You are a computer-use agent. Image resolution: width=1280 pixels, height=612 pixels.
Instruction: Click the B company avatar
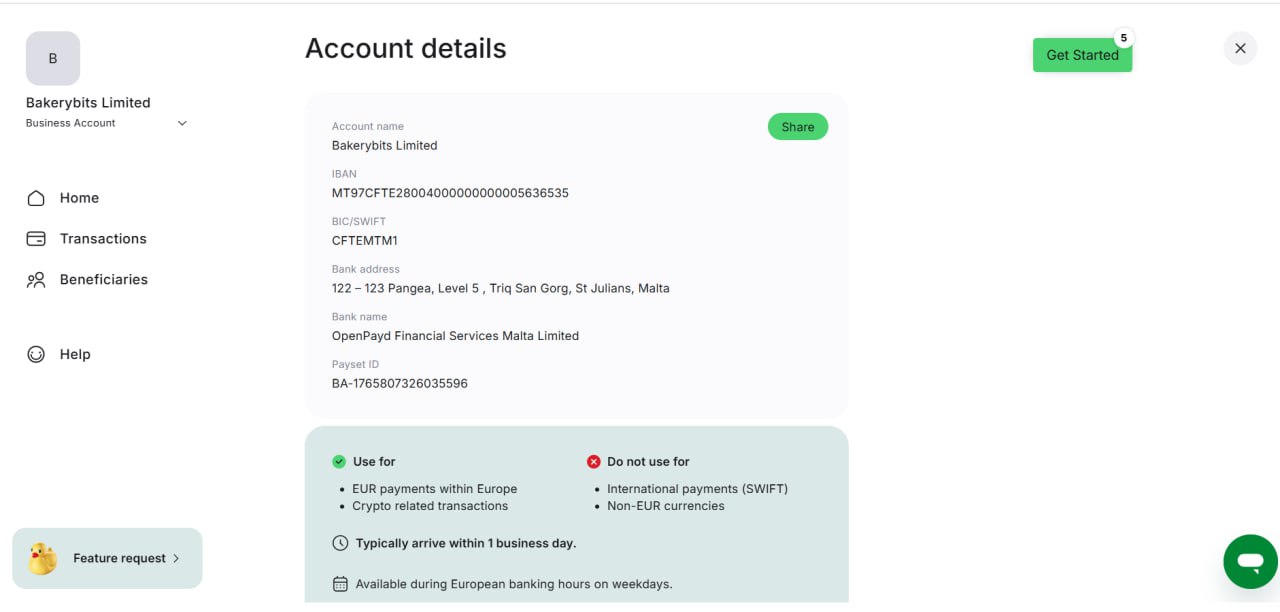point(53,58)
